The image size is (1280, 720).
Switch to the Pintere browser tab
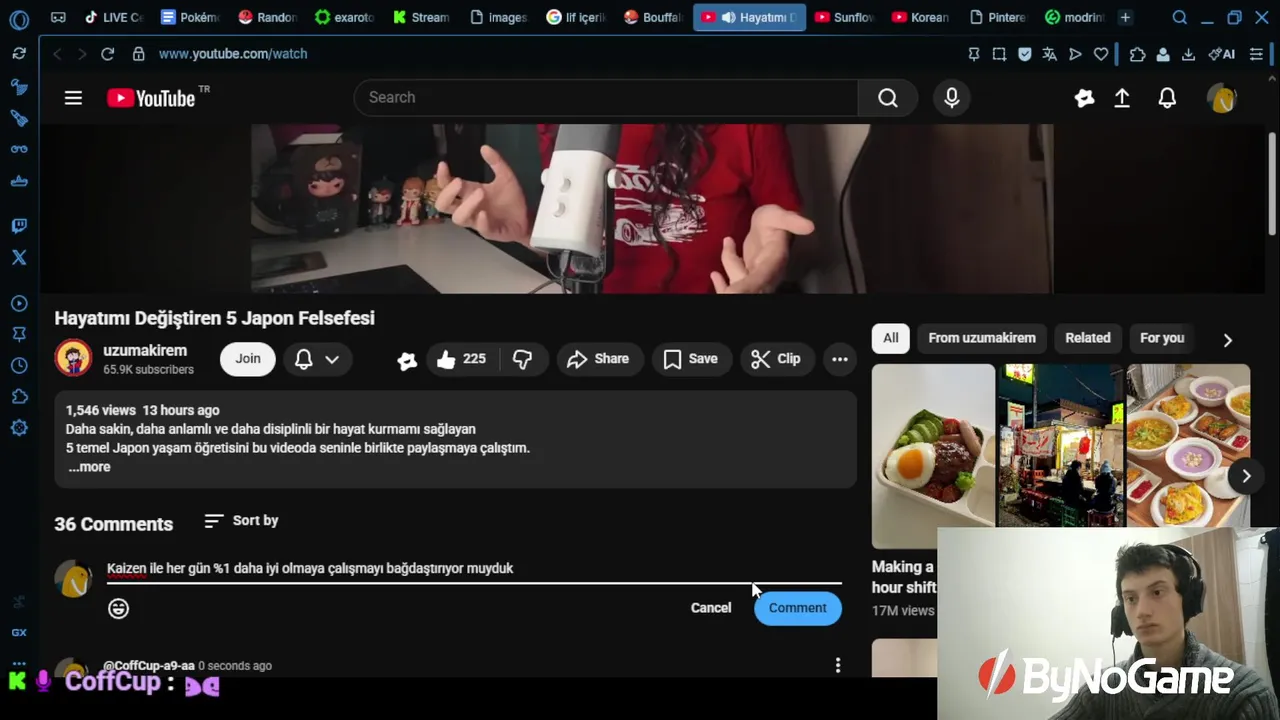pos(998,17)
